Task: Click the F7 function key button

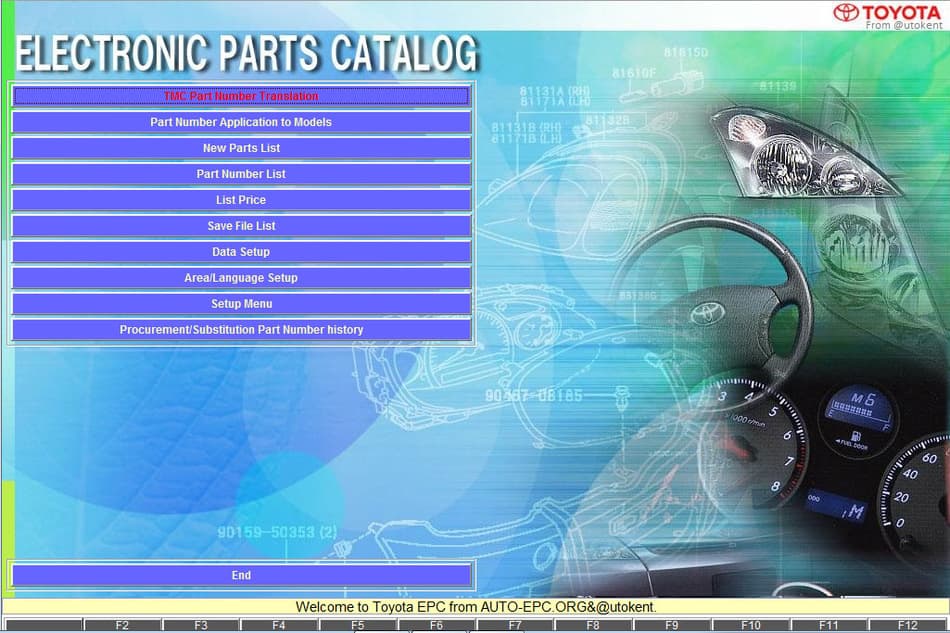Action: (514, 625)
